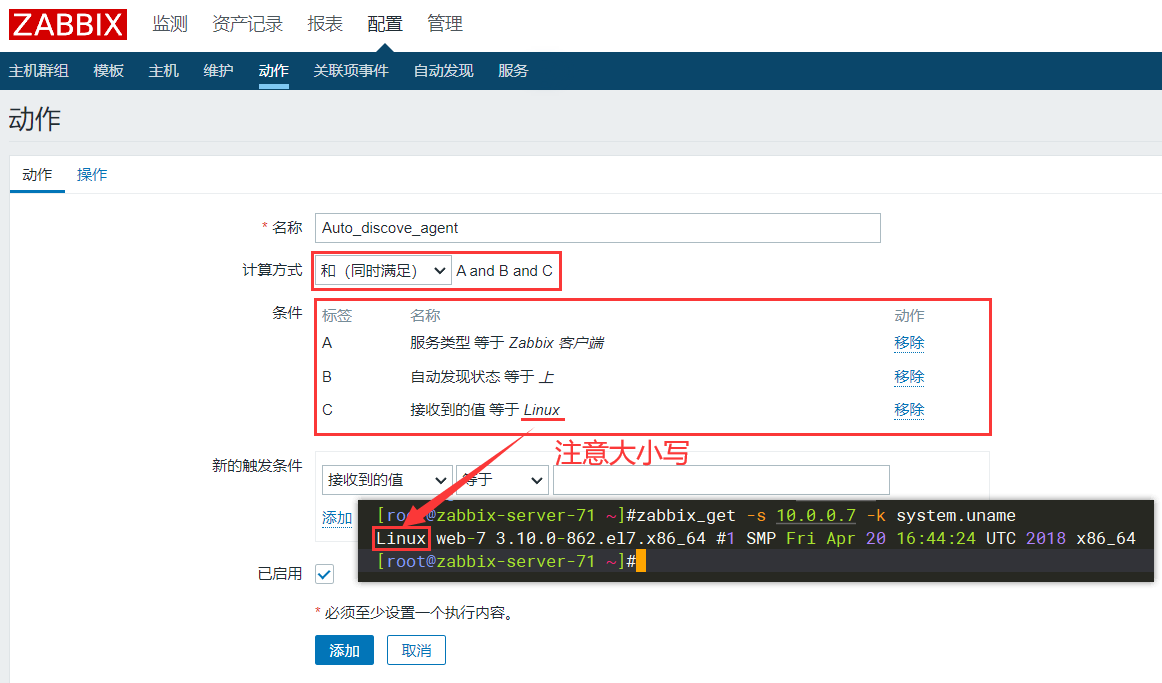Switch to the 操作 form tab
Viewport: 1162px width, 683px height.
(x=92, y=175)
